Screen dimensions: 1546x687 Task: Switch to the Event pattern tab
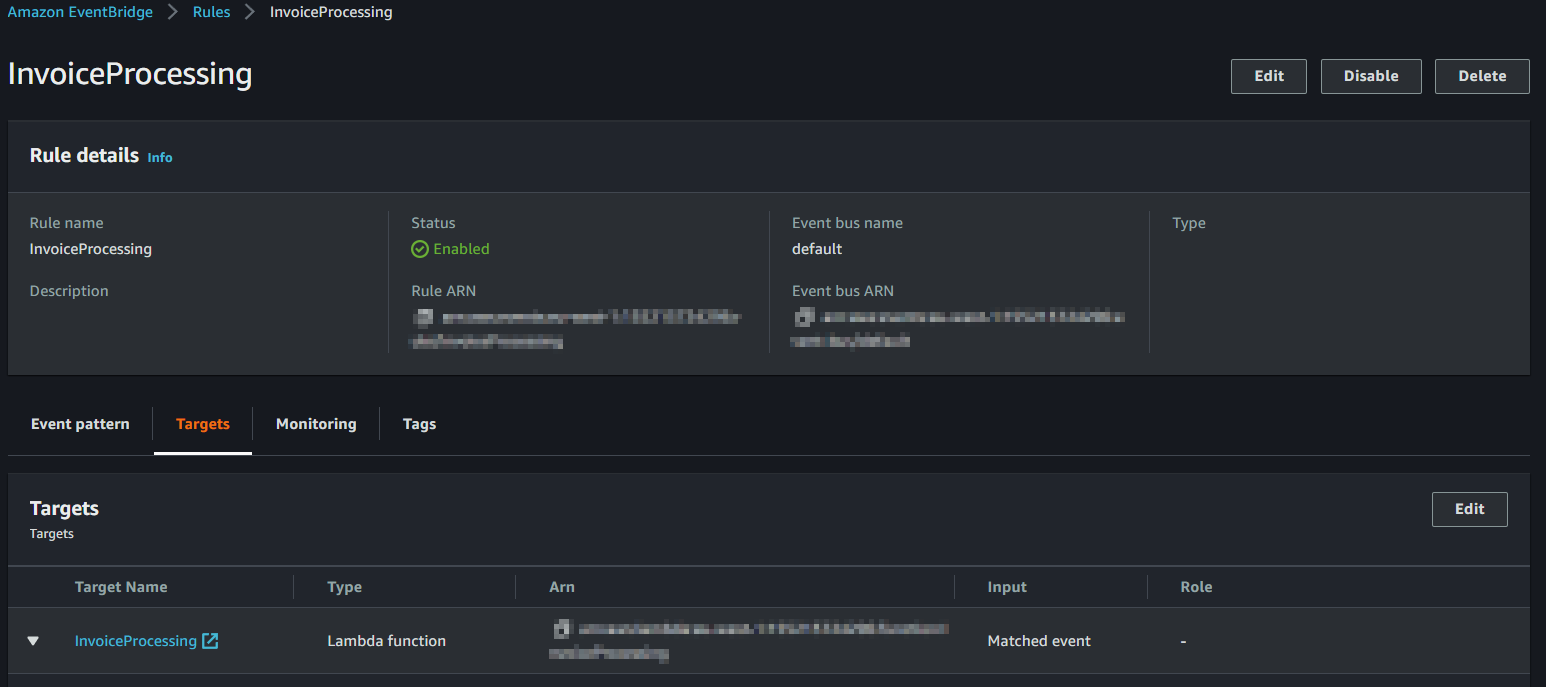tap(80, 424)
